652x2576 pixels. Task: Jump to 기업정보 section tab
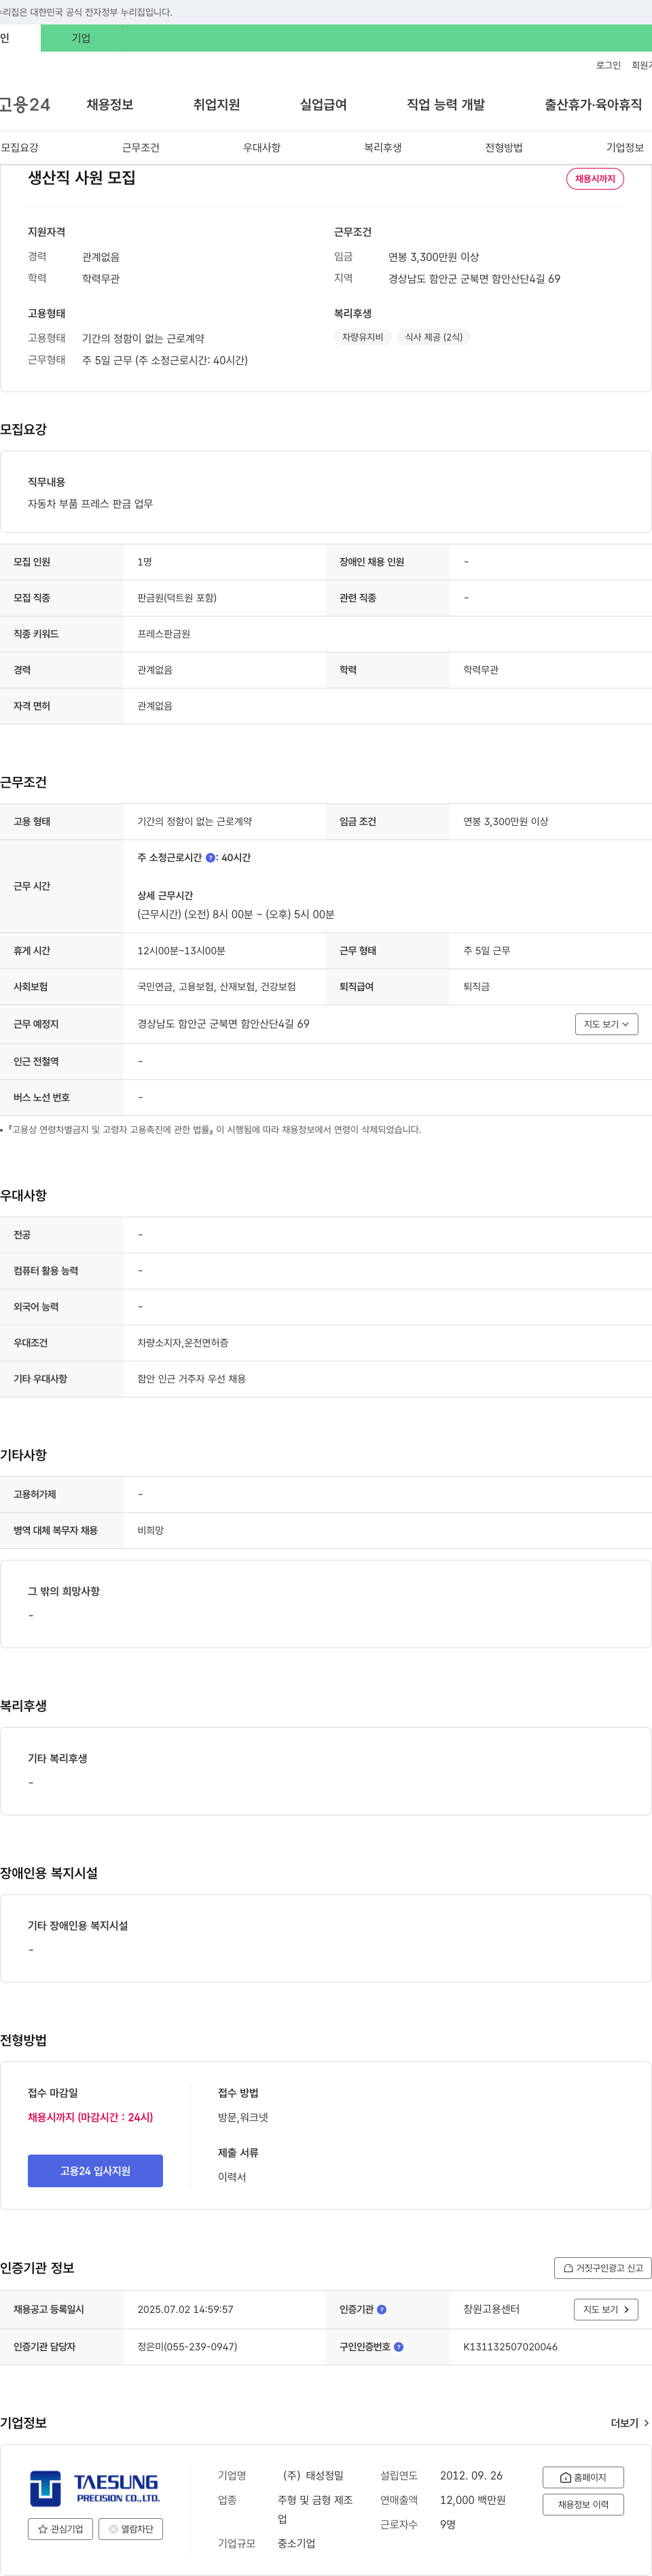[625, 148]
